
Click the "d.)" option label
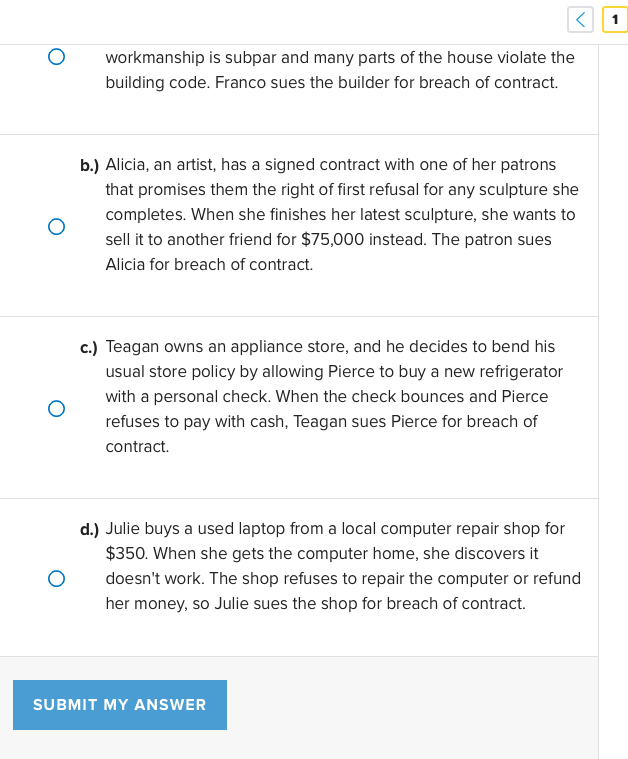pyautogui.click(x=90, y=529)
